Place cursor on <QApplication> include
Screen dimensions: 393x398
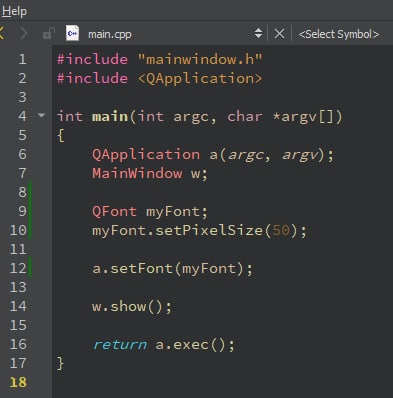(x=200, y=79)
